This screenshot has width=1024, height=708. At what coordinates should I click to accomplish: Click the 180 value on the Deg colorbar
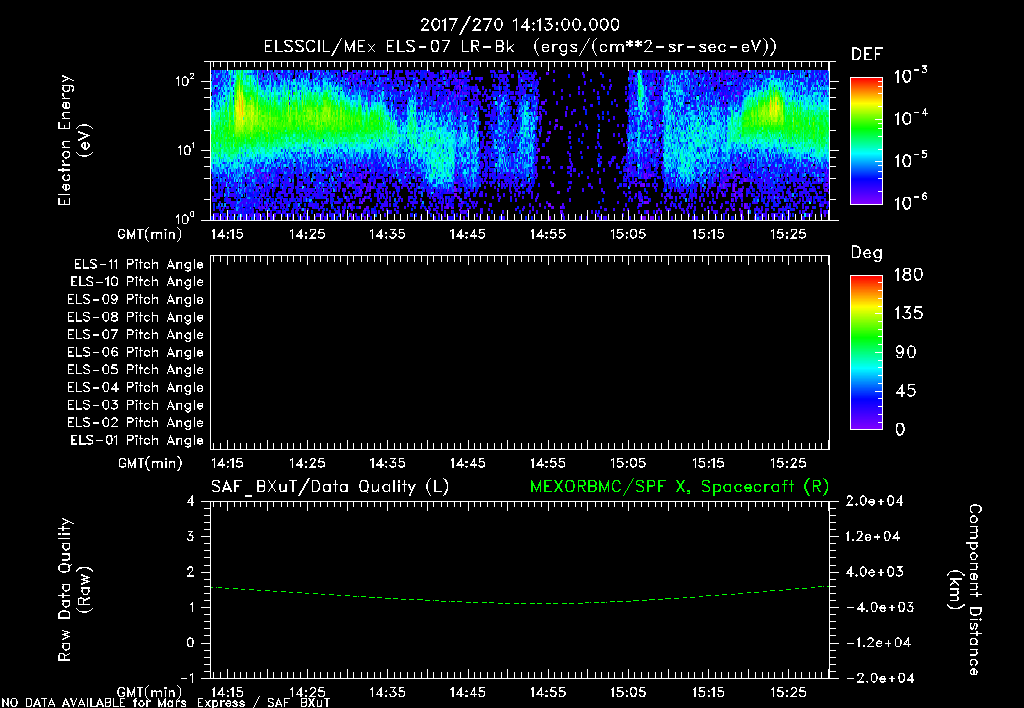pos(908,275)
